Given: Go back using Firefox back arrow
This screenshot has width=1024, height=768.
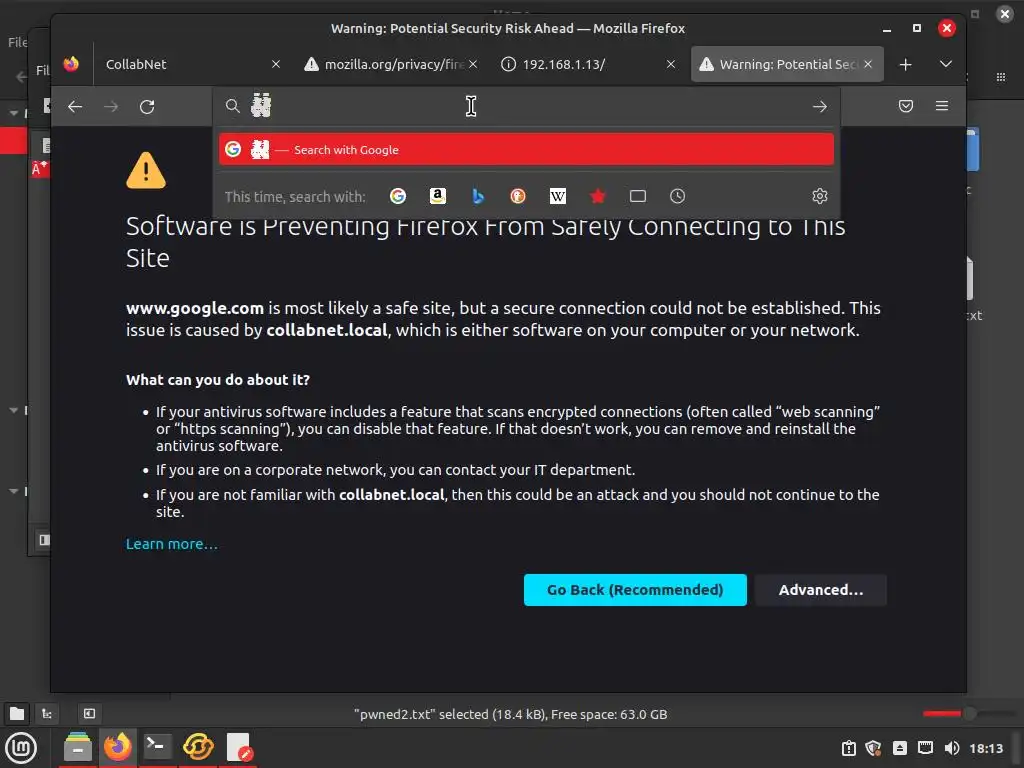Looking at the screenshot, I should click(x=75, y=106).
